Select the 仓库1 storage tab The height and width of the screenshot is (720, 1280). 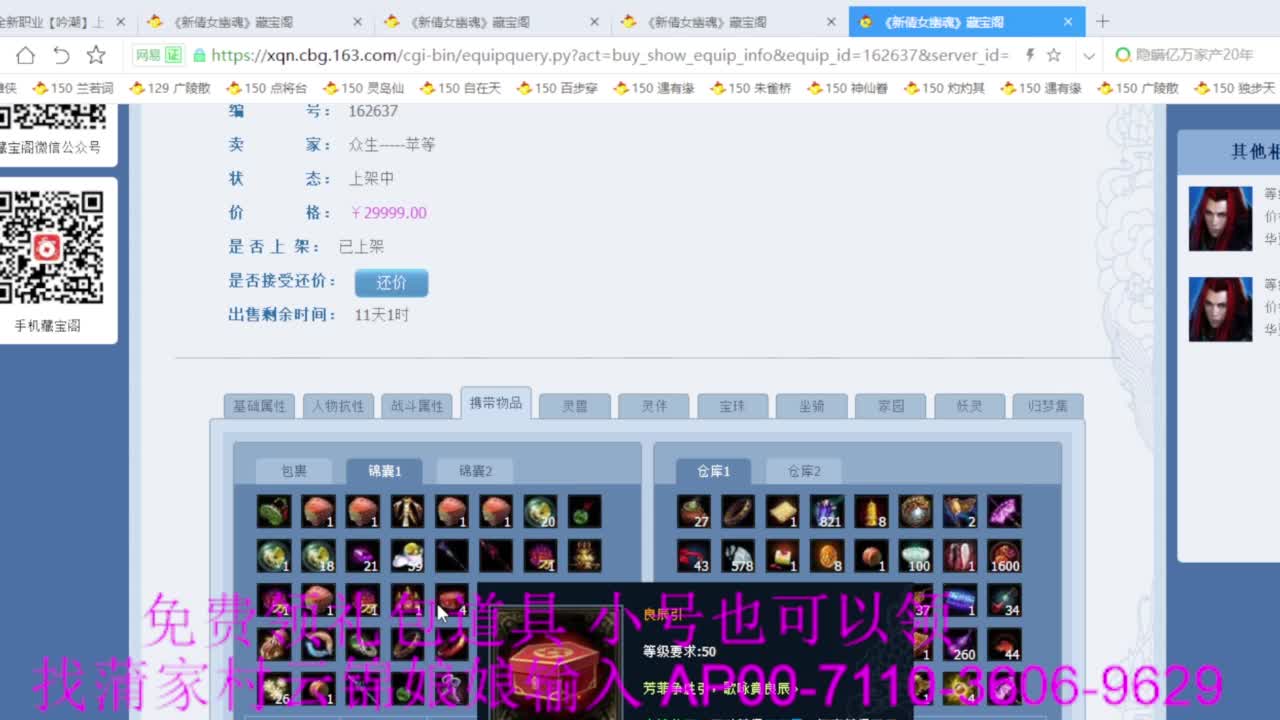click(714, 471)
